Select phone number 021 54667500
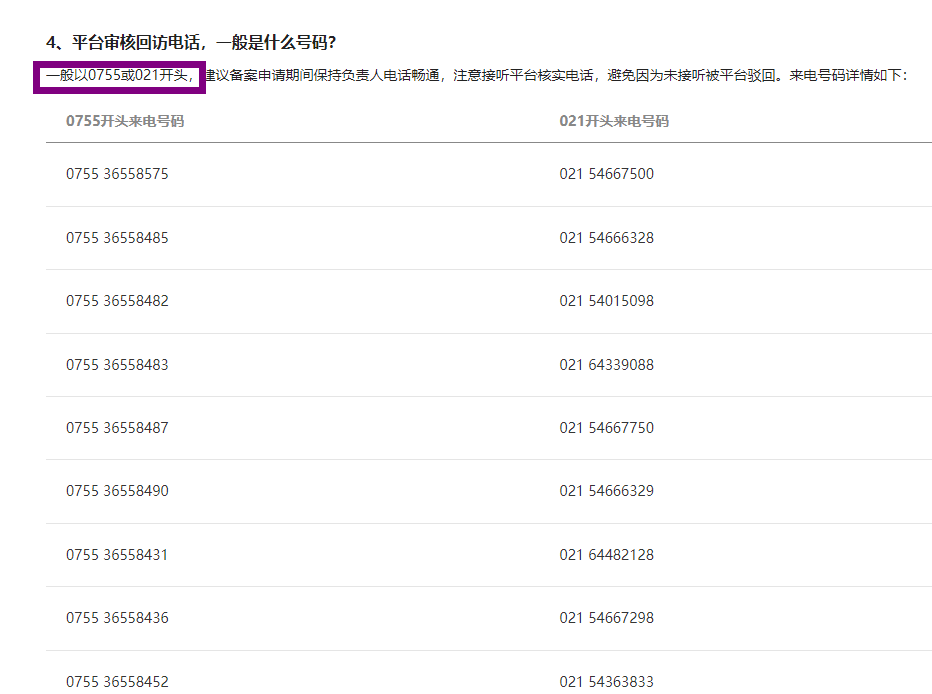Screen dimensions: 932x694 tap(606, 174)
